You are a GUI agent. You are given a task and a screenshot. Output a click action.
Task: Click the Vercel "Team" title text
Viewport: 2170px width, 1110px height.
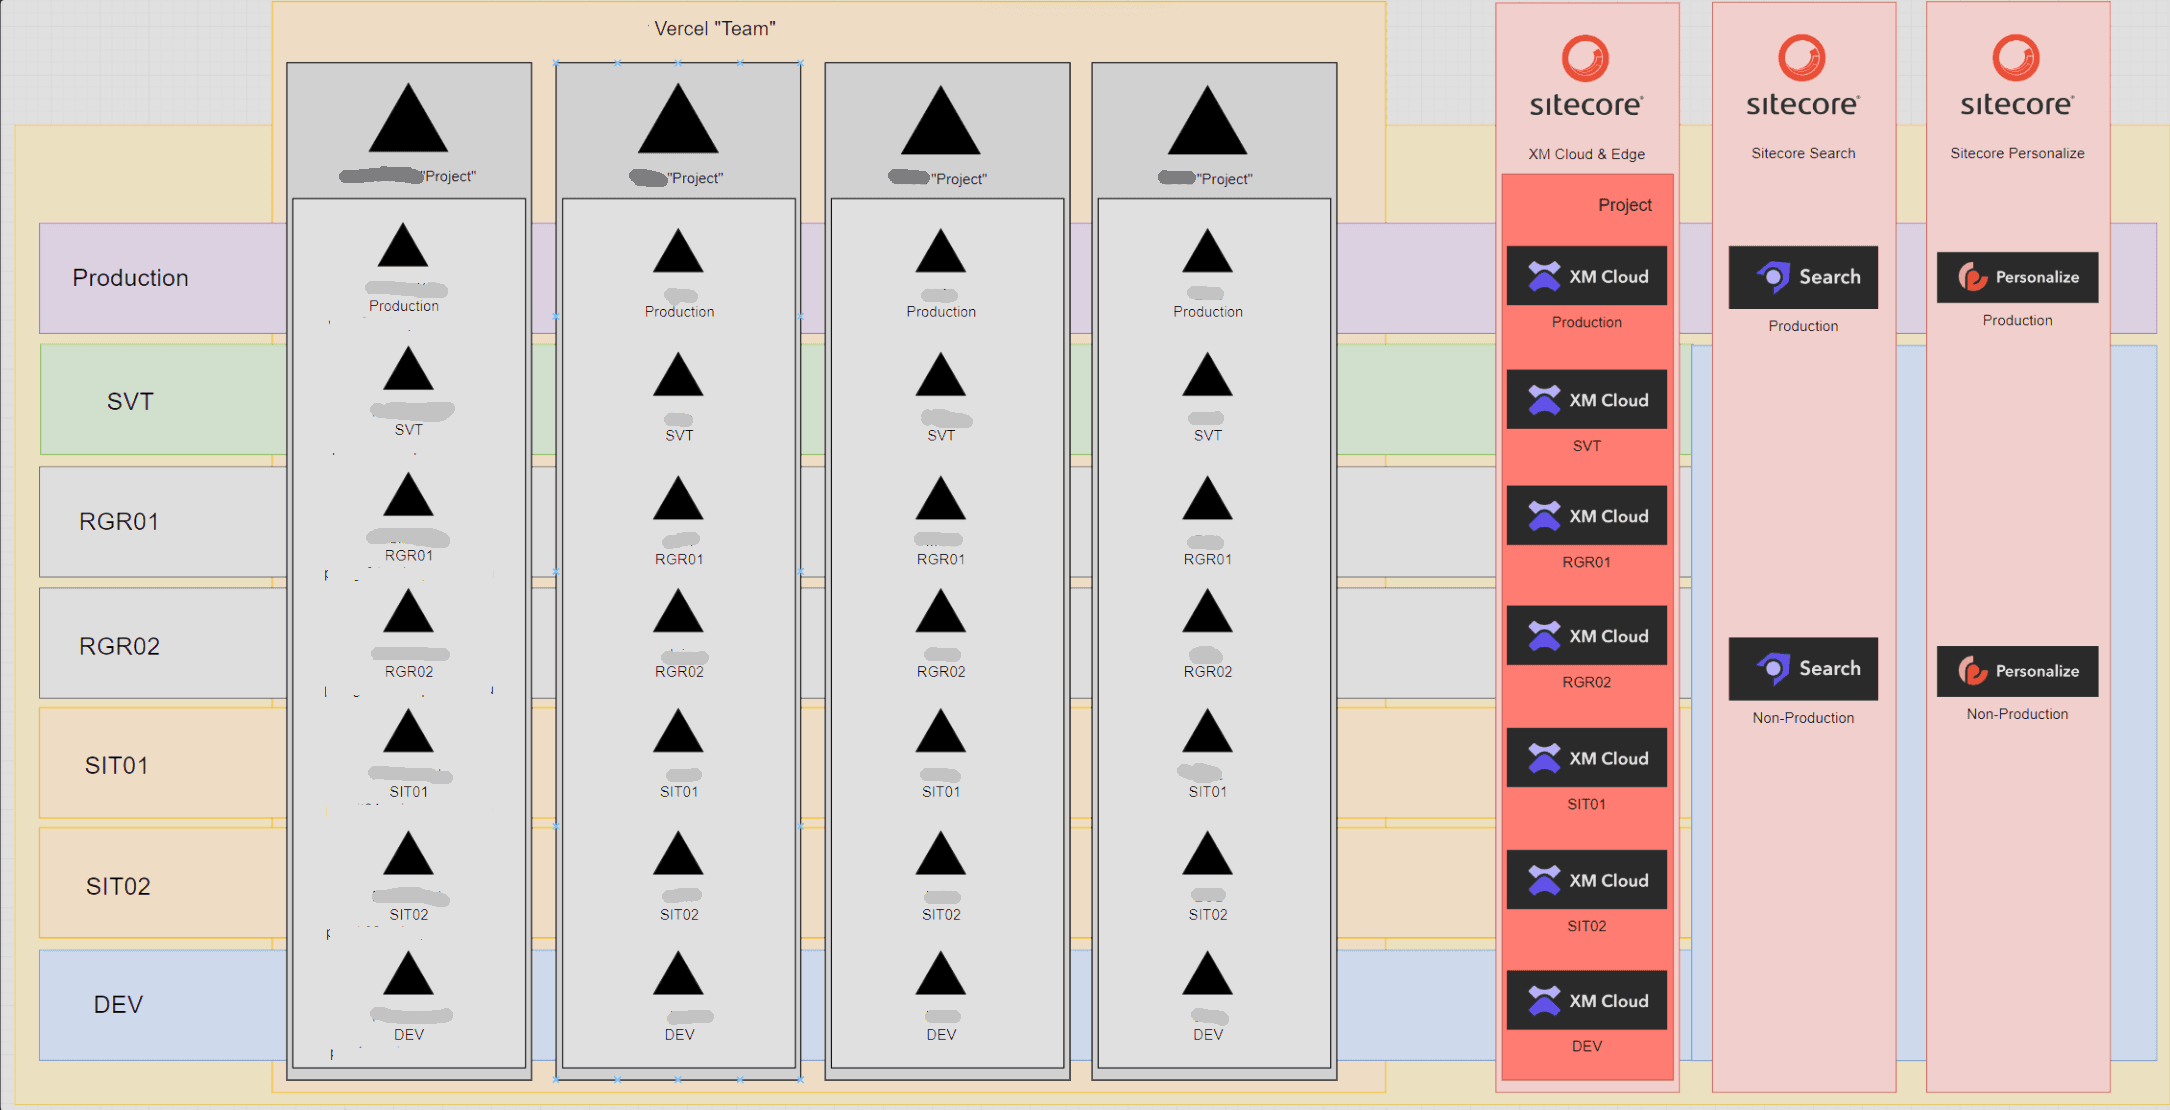tap(714, 29)
